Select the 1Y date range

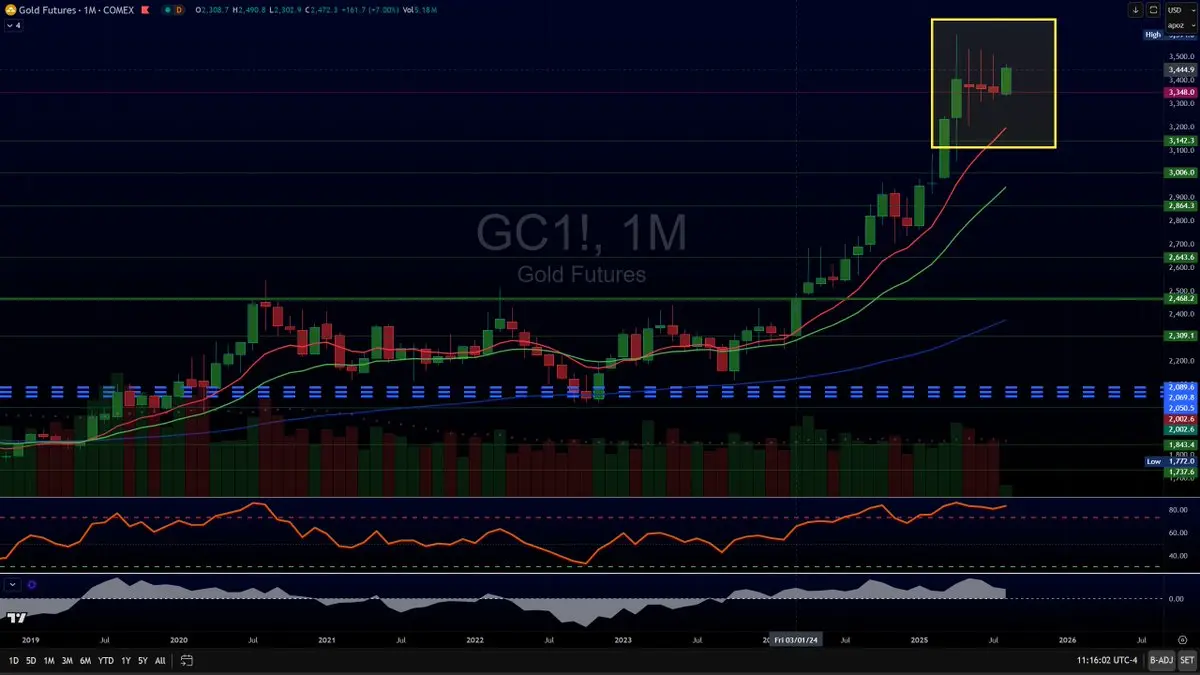[x=126, y=660]
